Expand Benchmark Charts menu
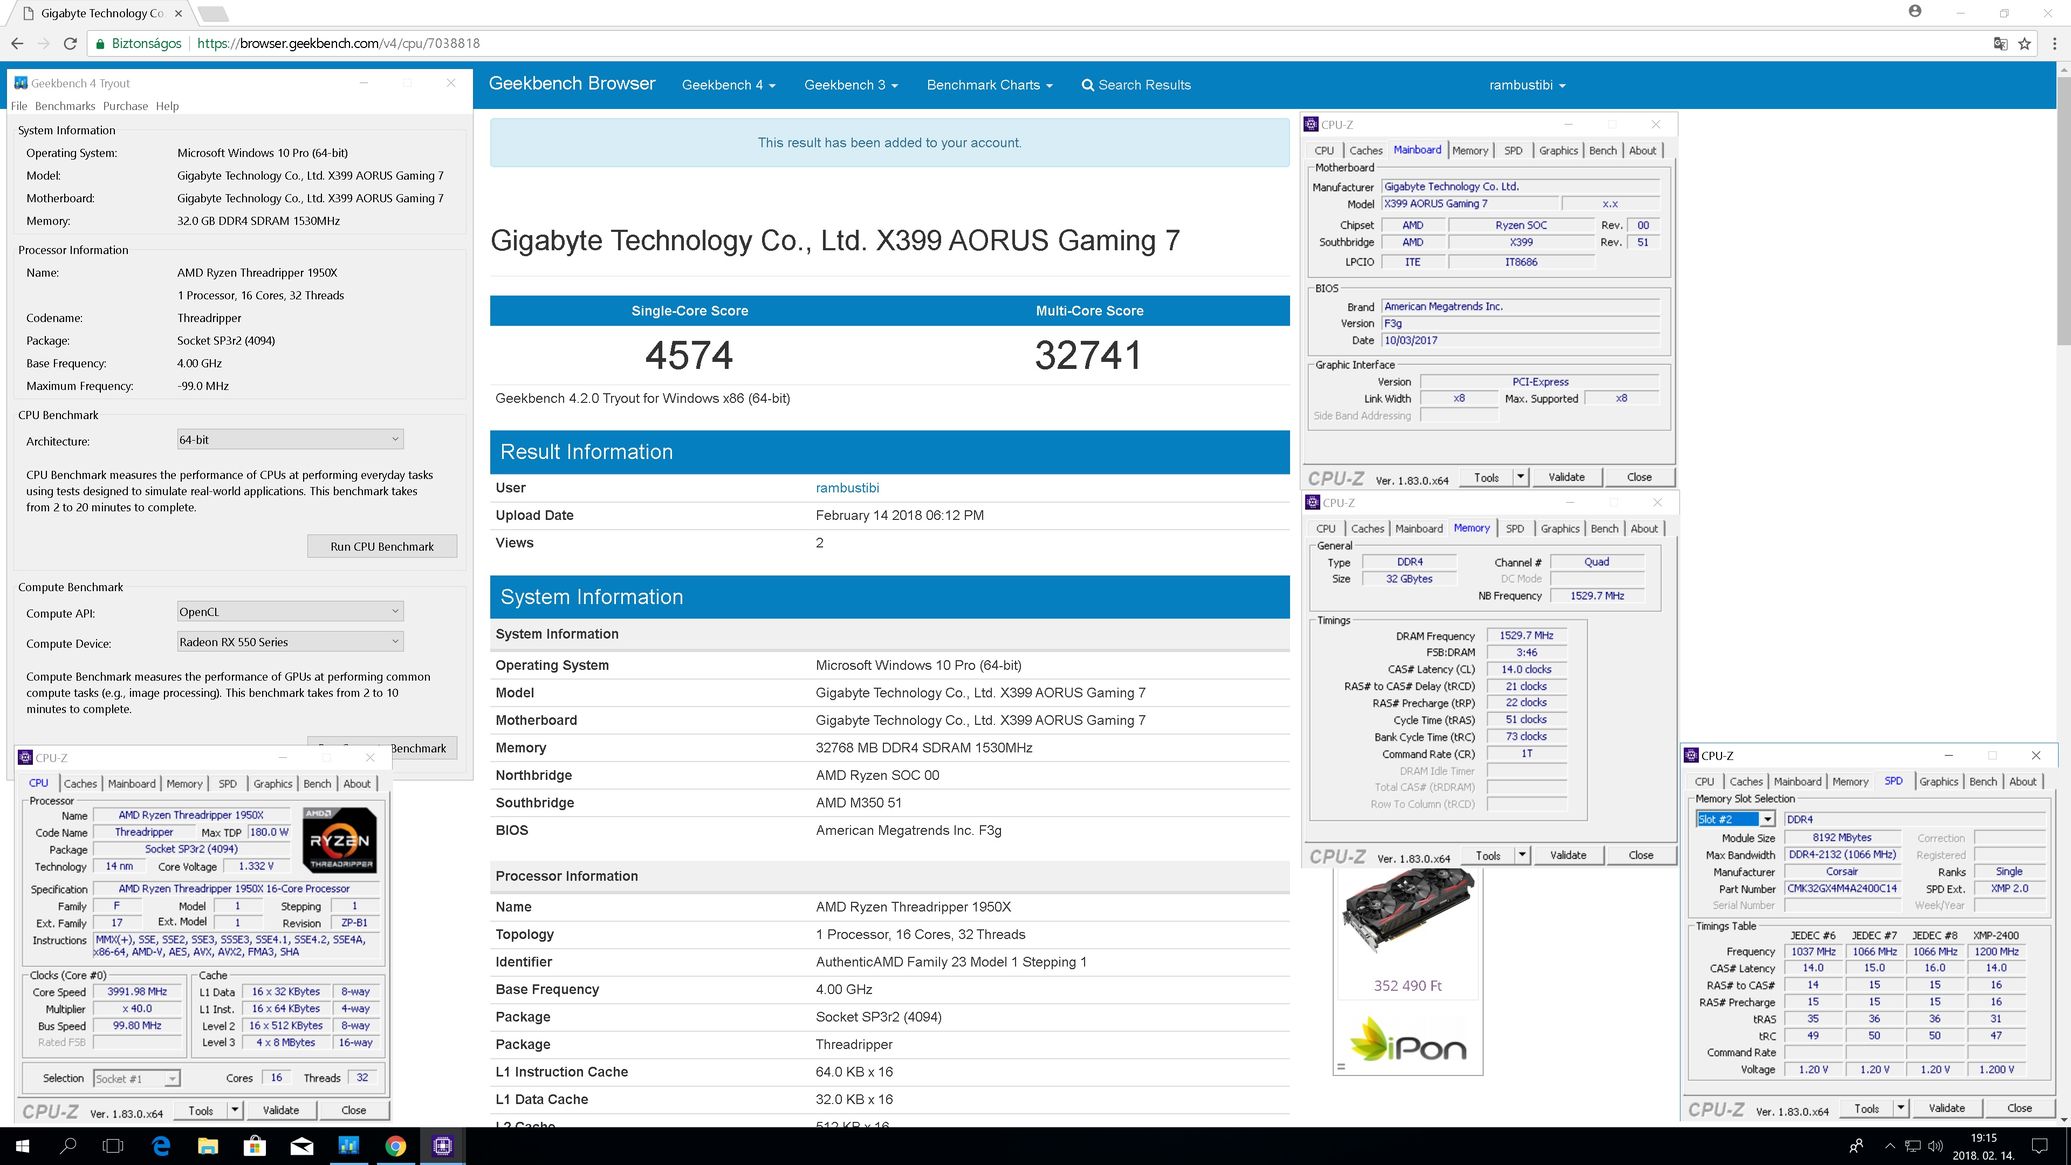The image size is (2071, 1165). tap(989, 85)
